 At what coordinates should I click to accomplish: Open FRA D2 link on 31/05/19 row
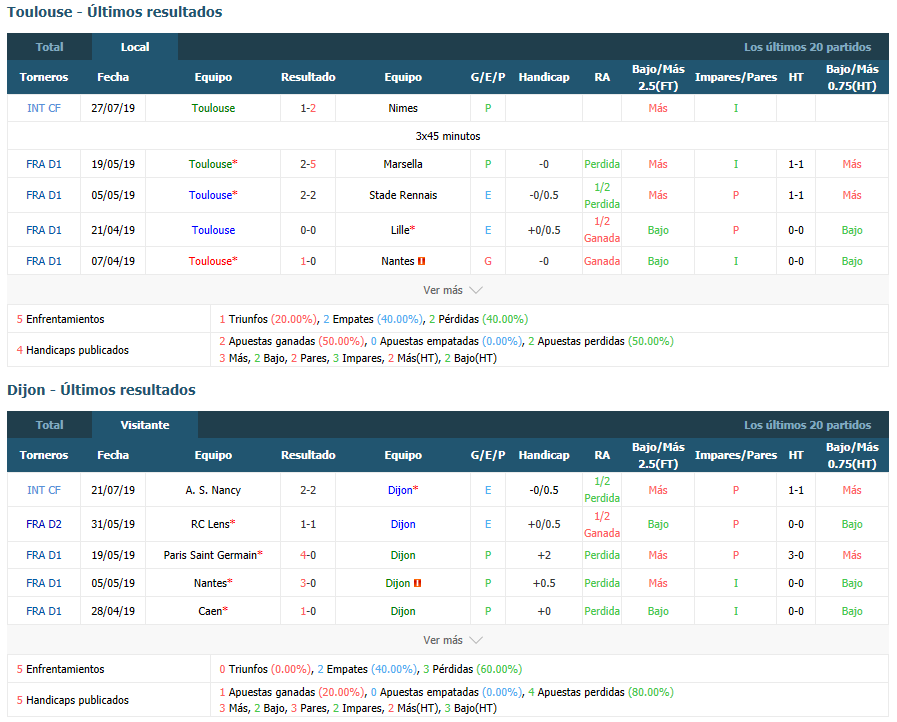pyautogui.click(x=43, y=524)
